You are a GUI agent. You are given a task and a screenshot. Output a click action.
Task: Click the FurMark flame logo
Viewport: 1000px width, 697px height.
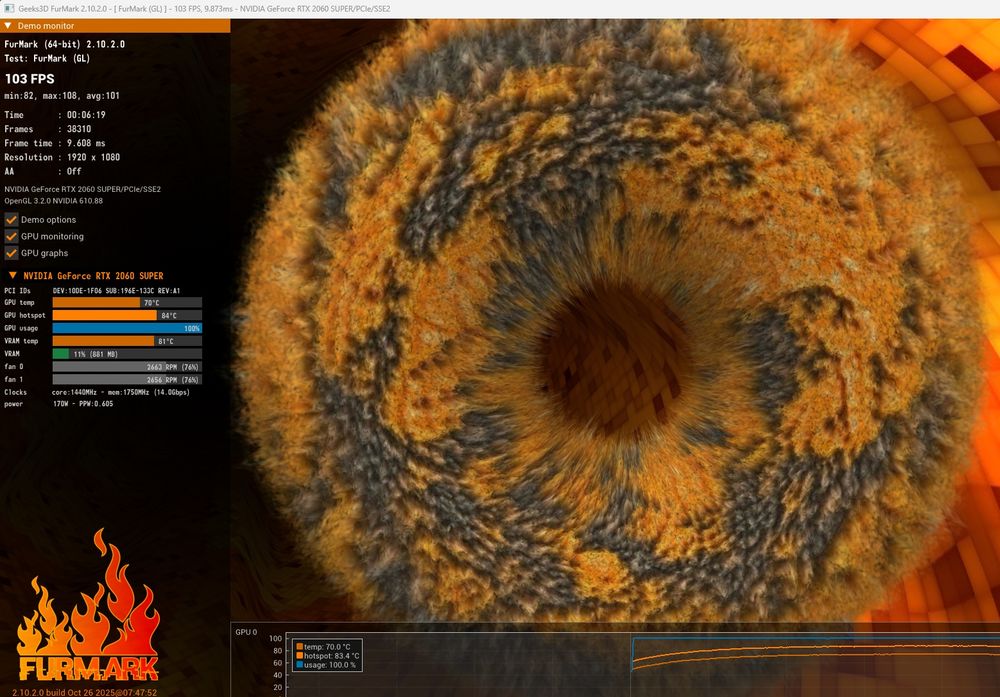(x=88, y=606)
